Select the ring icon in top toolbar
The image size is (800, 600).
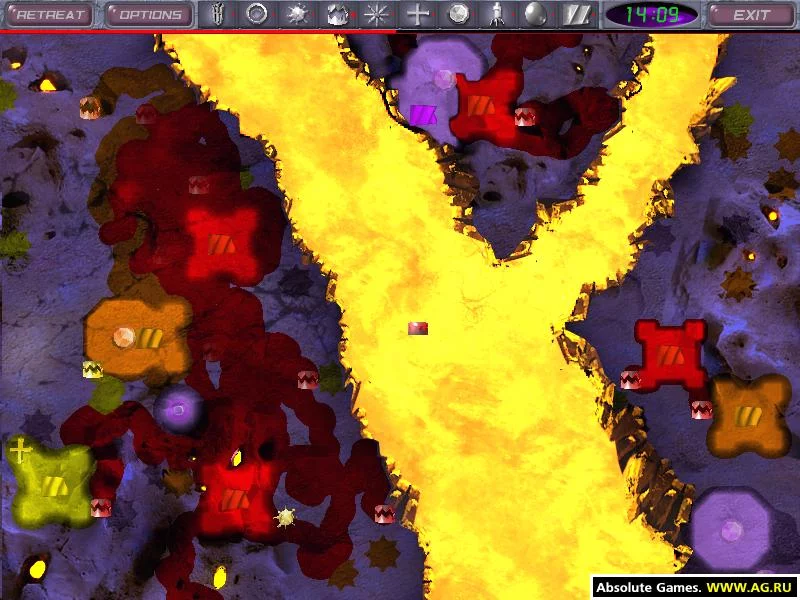point(256,14)
